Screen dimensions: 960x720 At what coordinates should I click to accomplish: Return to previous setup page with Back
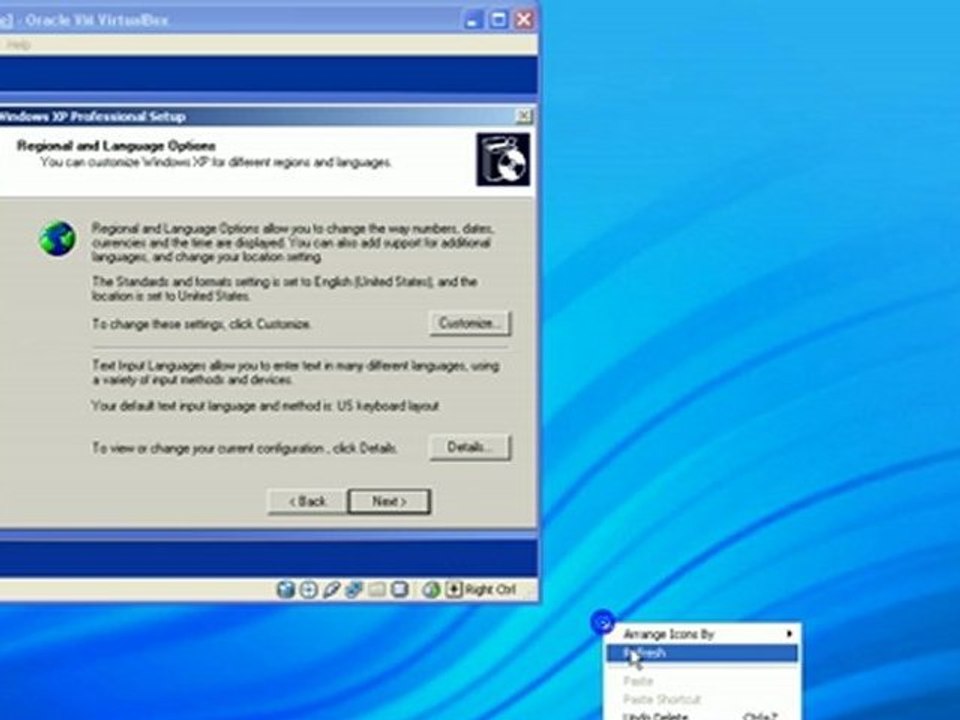pos(307,501)
